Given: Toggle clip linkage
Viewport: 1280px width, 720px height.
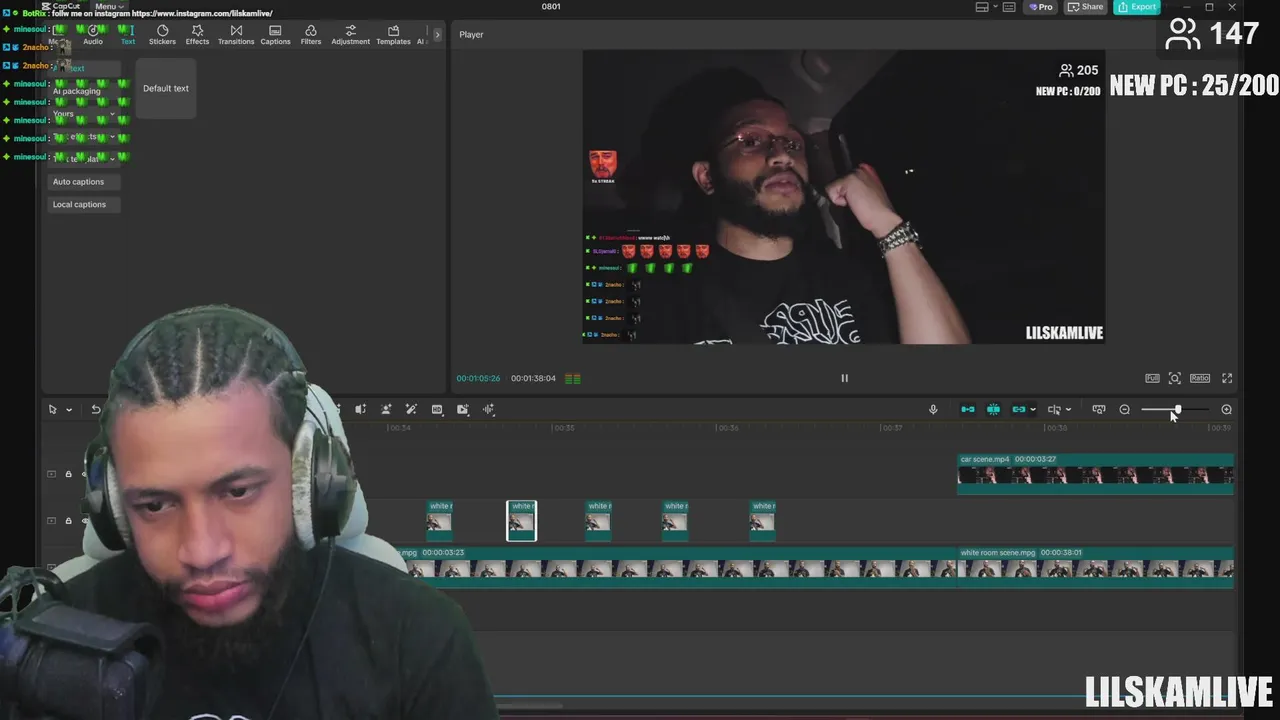Looking at the screenshot, I should coord(1018,409).
